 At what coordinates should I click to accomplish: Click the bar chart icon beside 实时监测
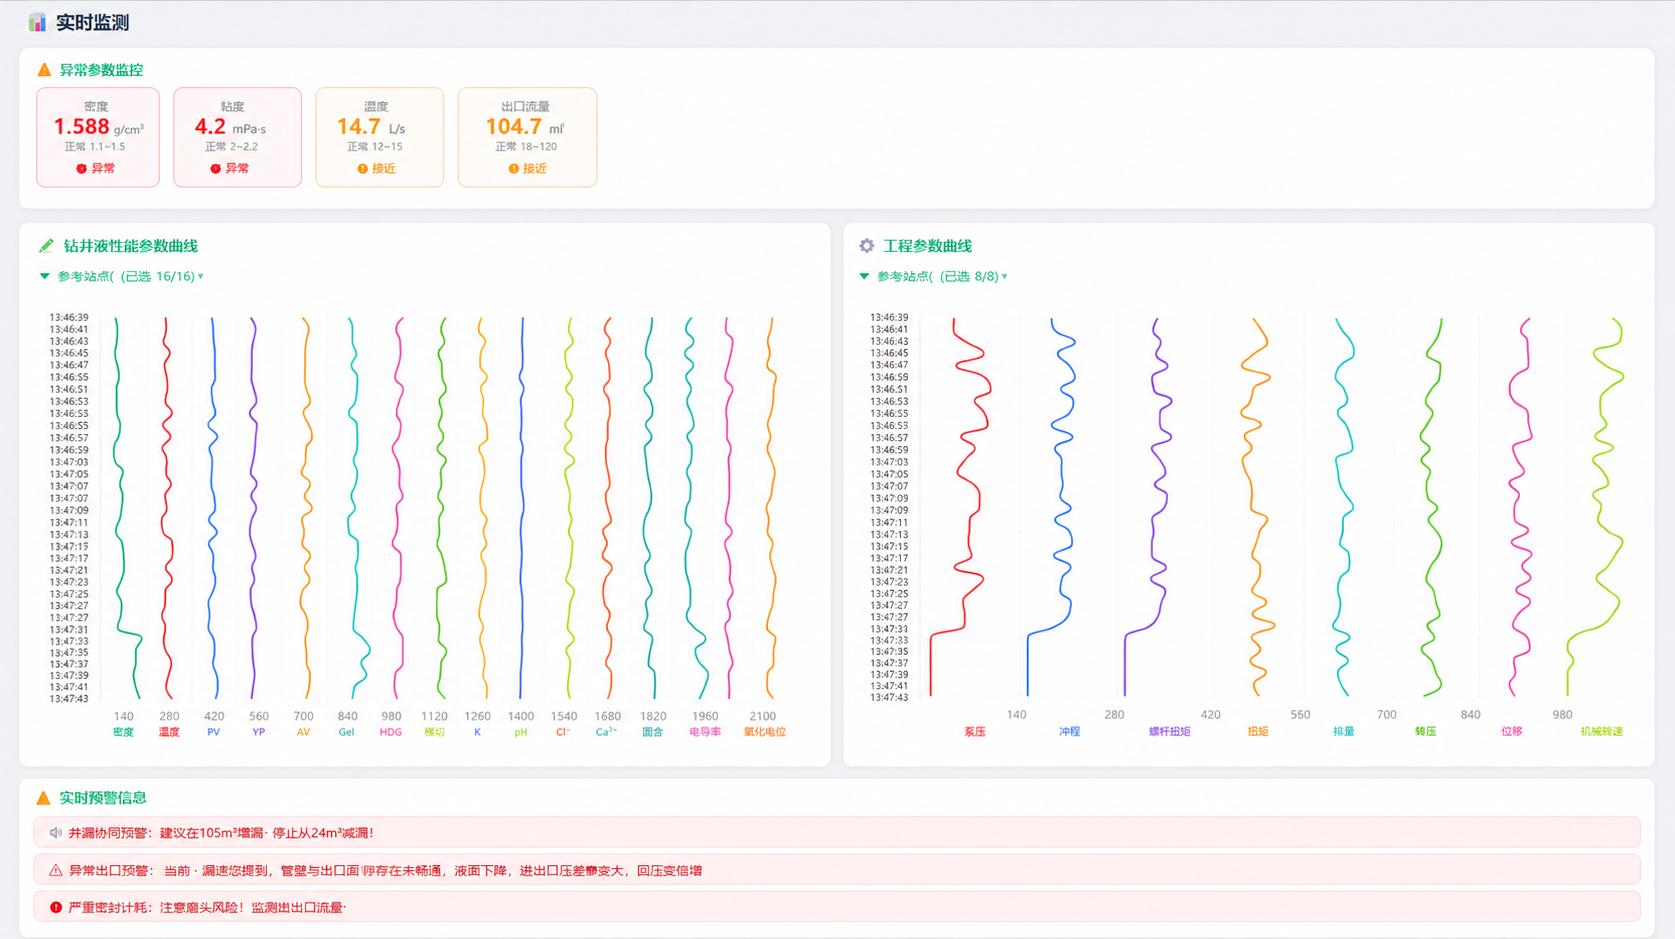[x=37, y=22]
